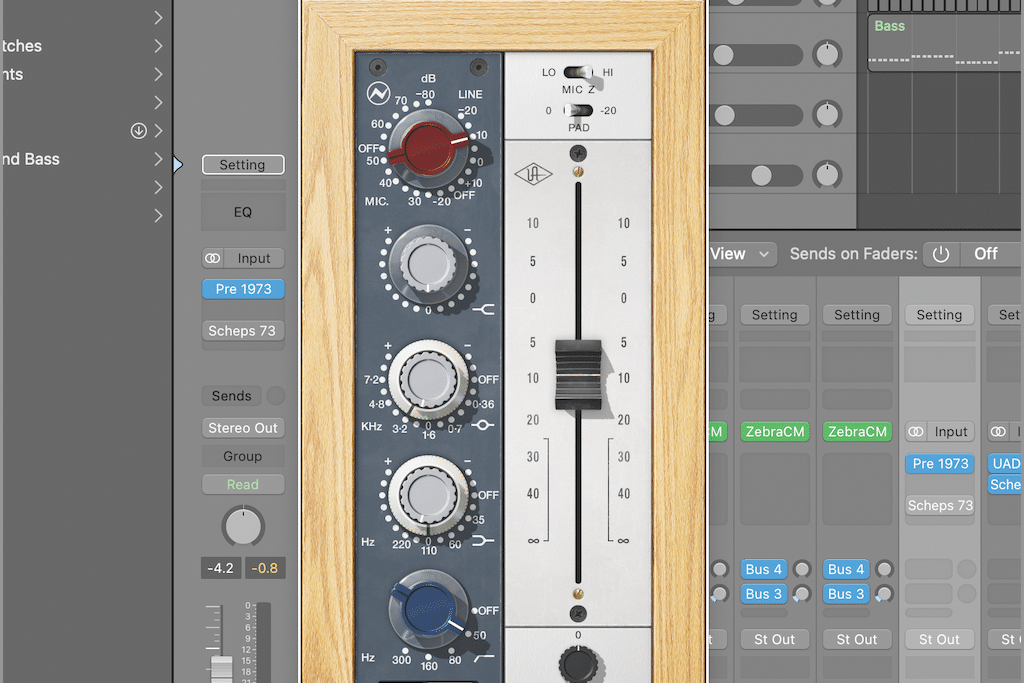Click the plugin's output fader cap

[x=578, y=375]
